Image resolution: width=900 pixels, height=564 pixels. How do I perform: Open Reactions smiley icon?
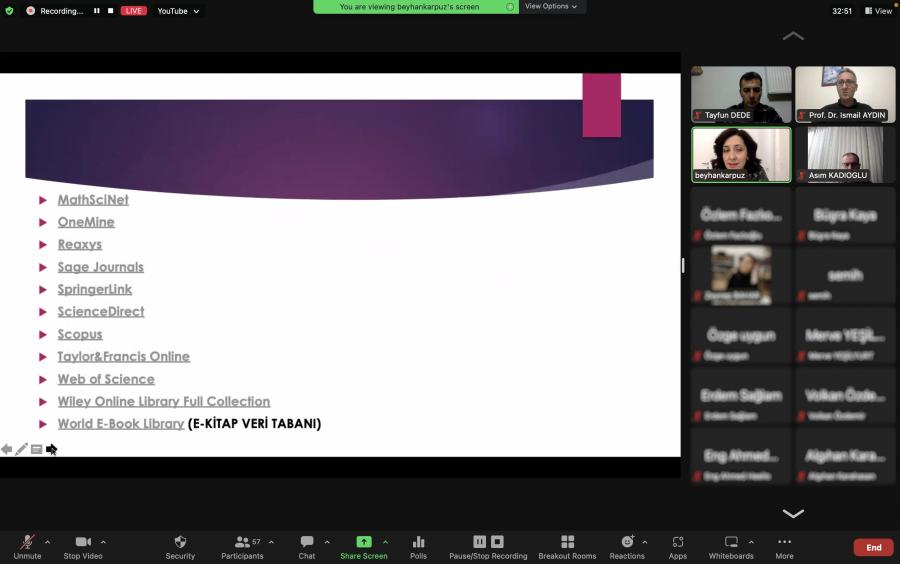(x=627, y=542)
